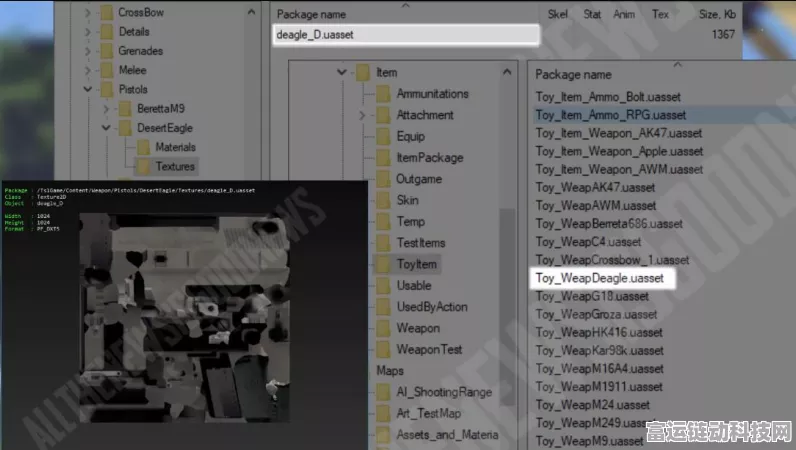Expand the CrossBow tree node
The height and width of the screenshot is (450, 796).
coord(87,12)
